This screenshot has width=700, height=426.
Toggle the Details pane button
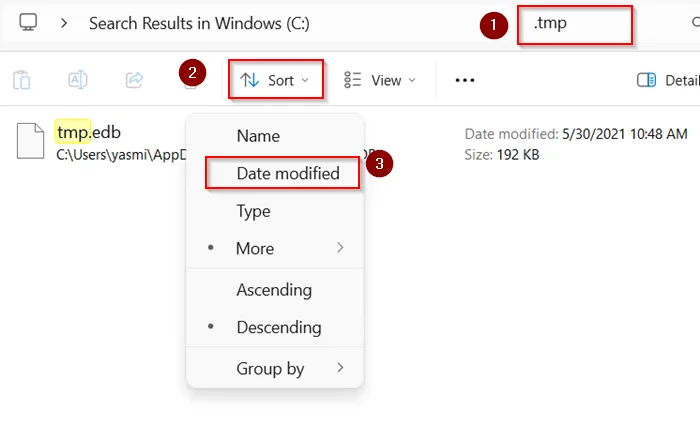point(668,80)
